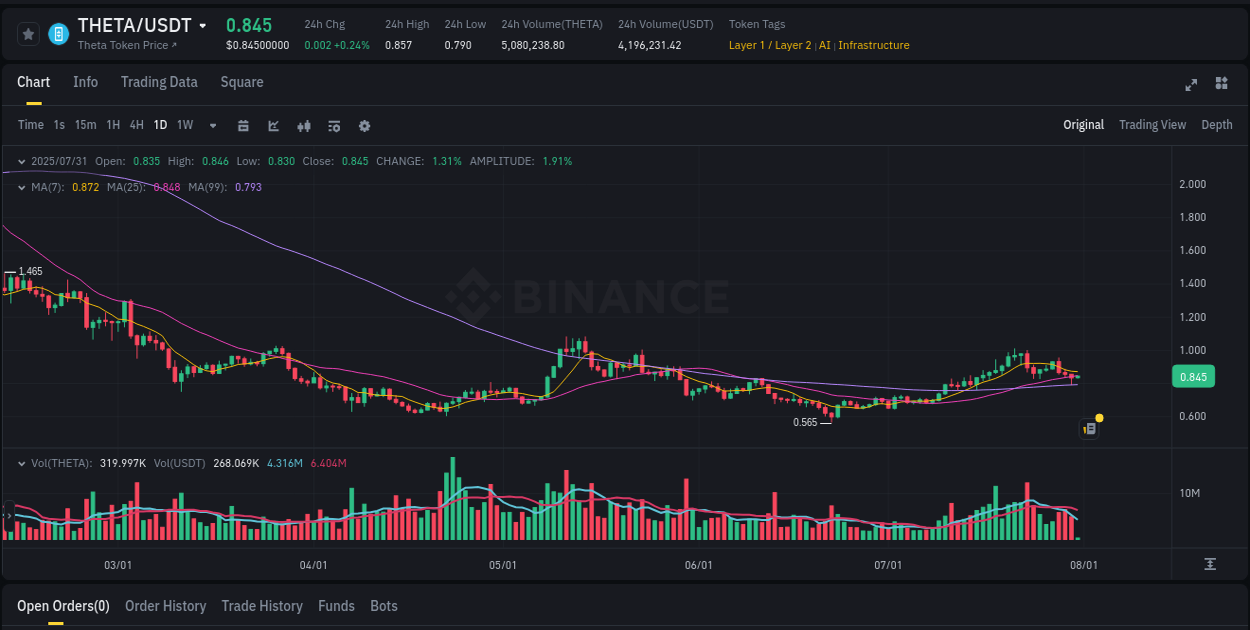Toggle the favorite star for THETA/USDT
1250x630 pixels.
click(x=28, y=33)
